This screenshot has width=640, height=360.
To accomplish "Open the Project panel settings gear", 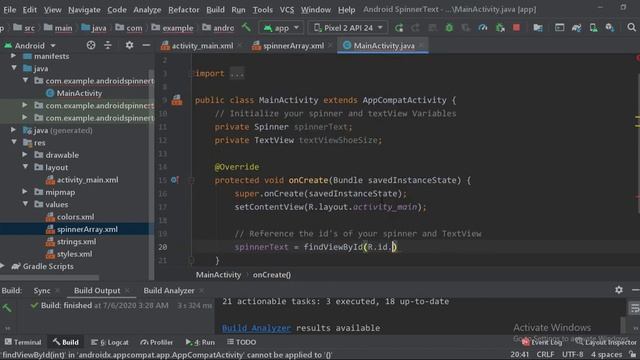I will 129,45.
